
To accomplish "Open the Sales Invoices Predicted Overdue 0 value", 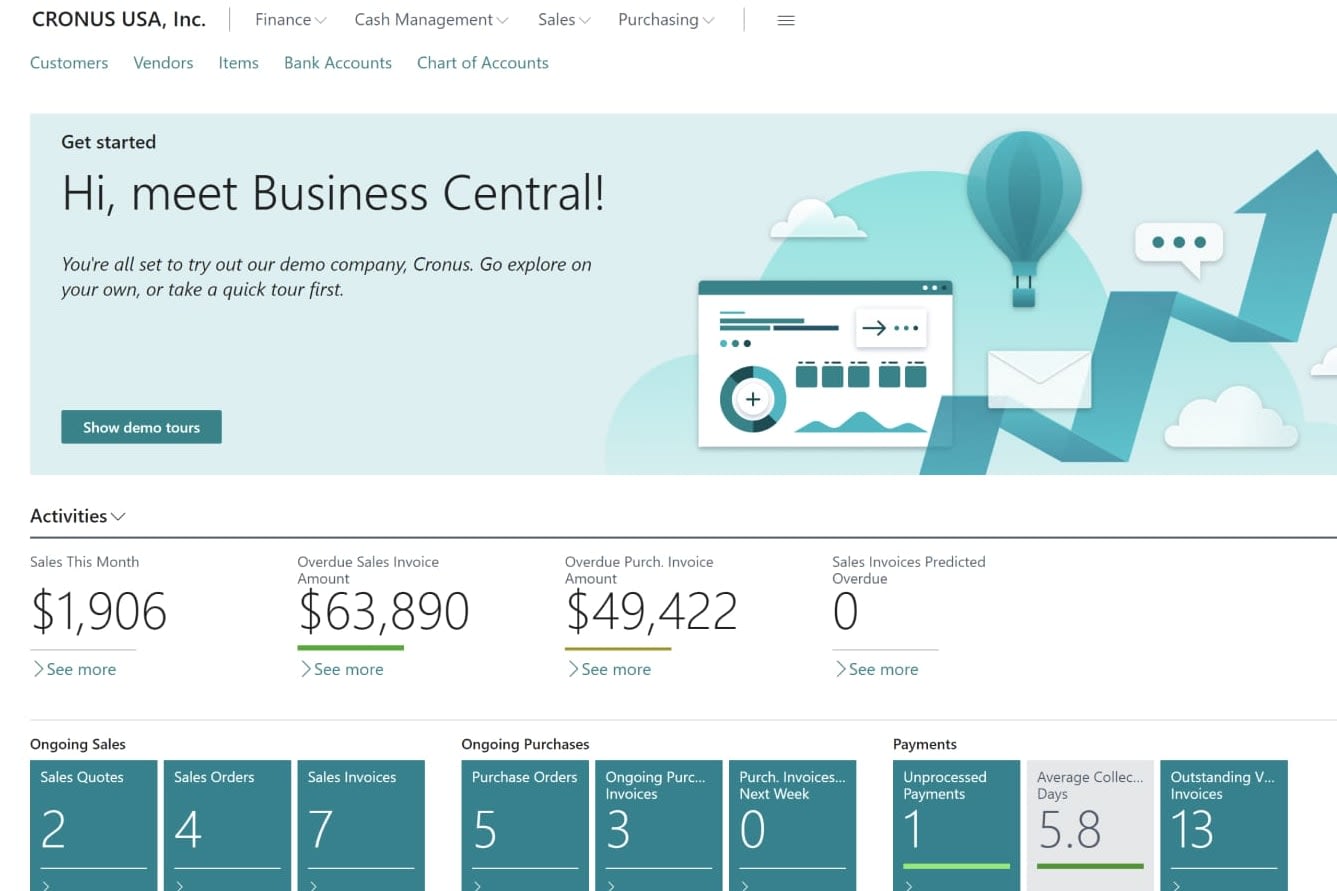I will 846,612.
